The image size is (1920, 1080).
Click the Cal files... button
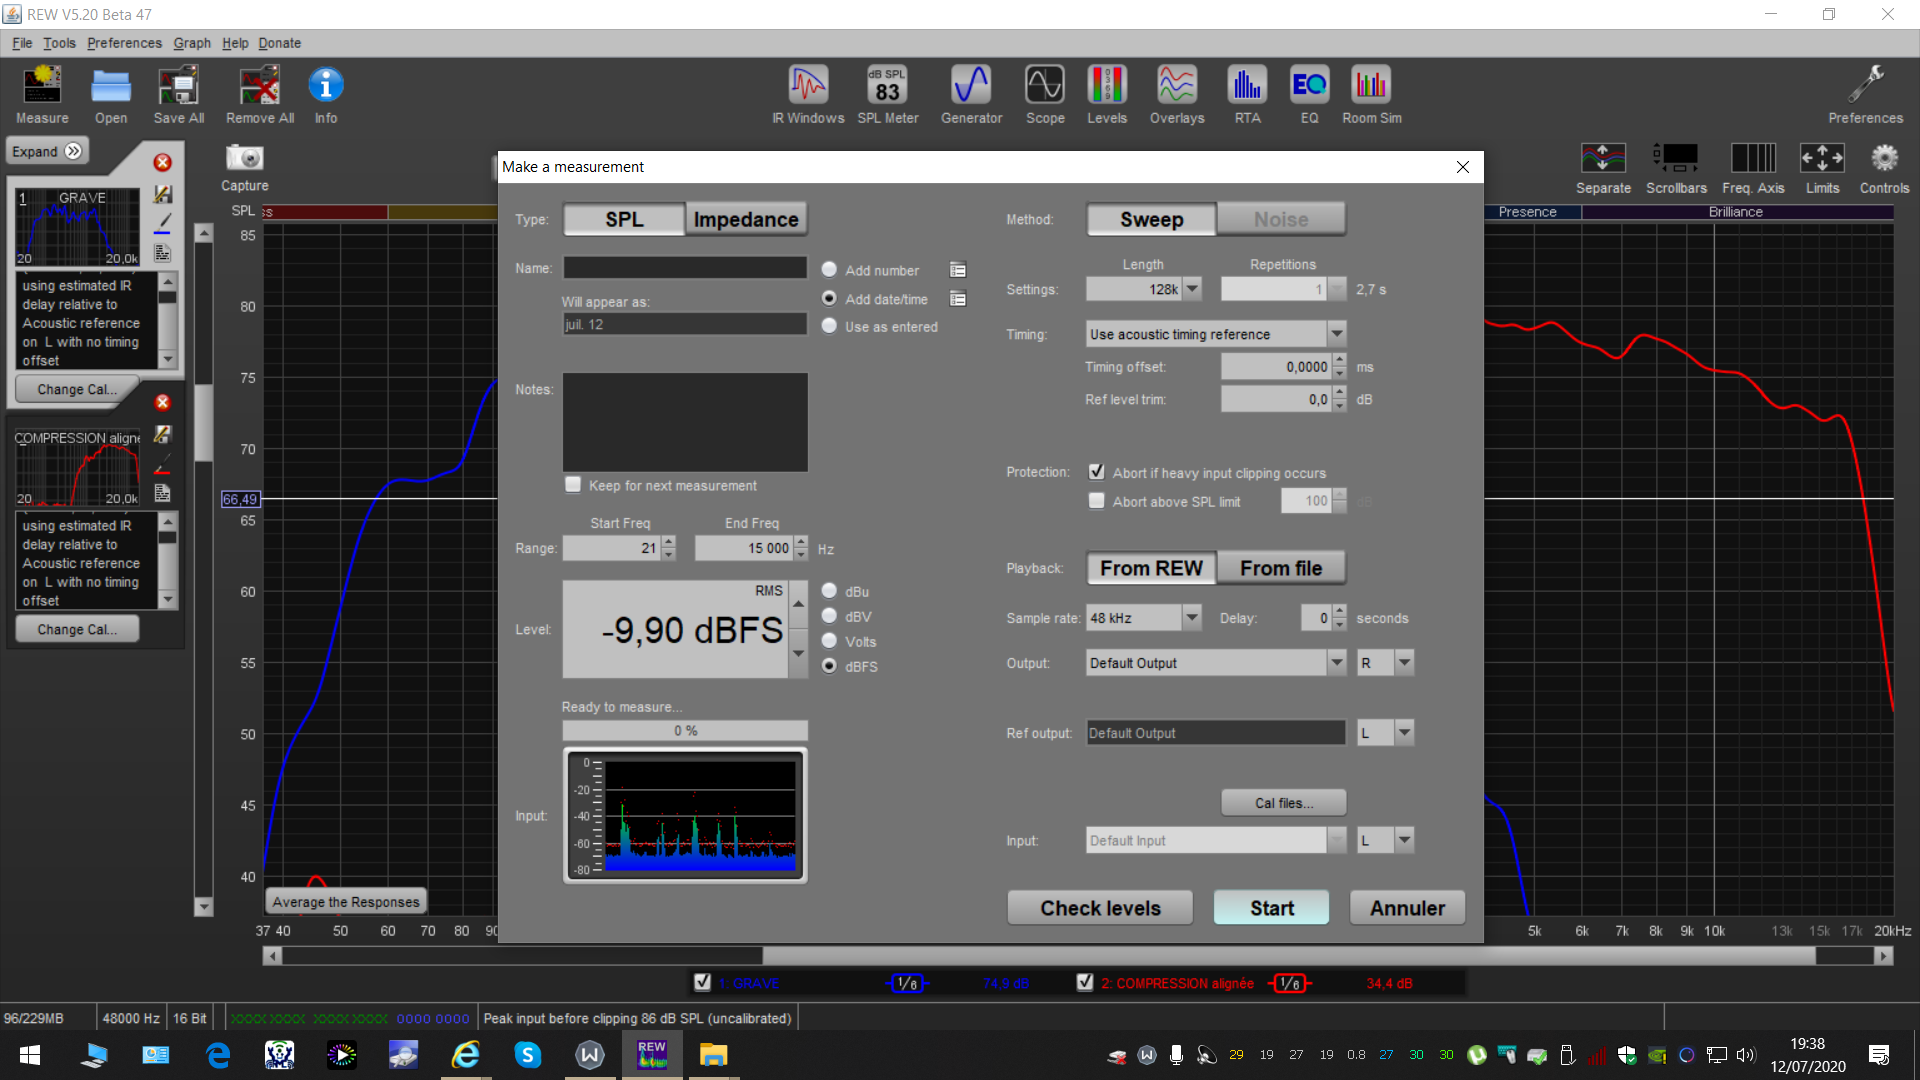(1284, 802)
